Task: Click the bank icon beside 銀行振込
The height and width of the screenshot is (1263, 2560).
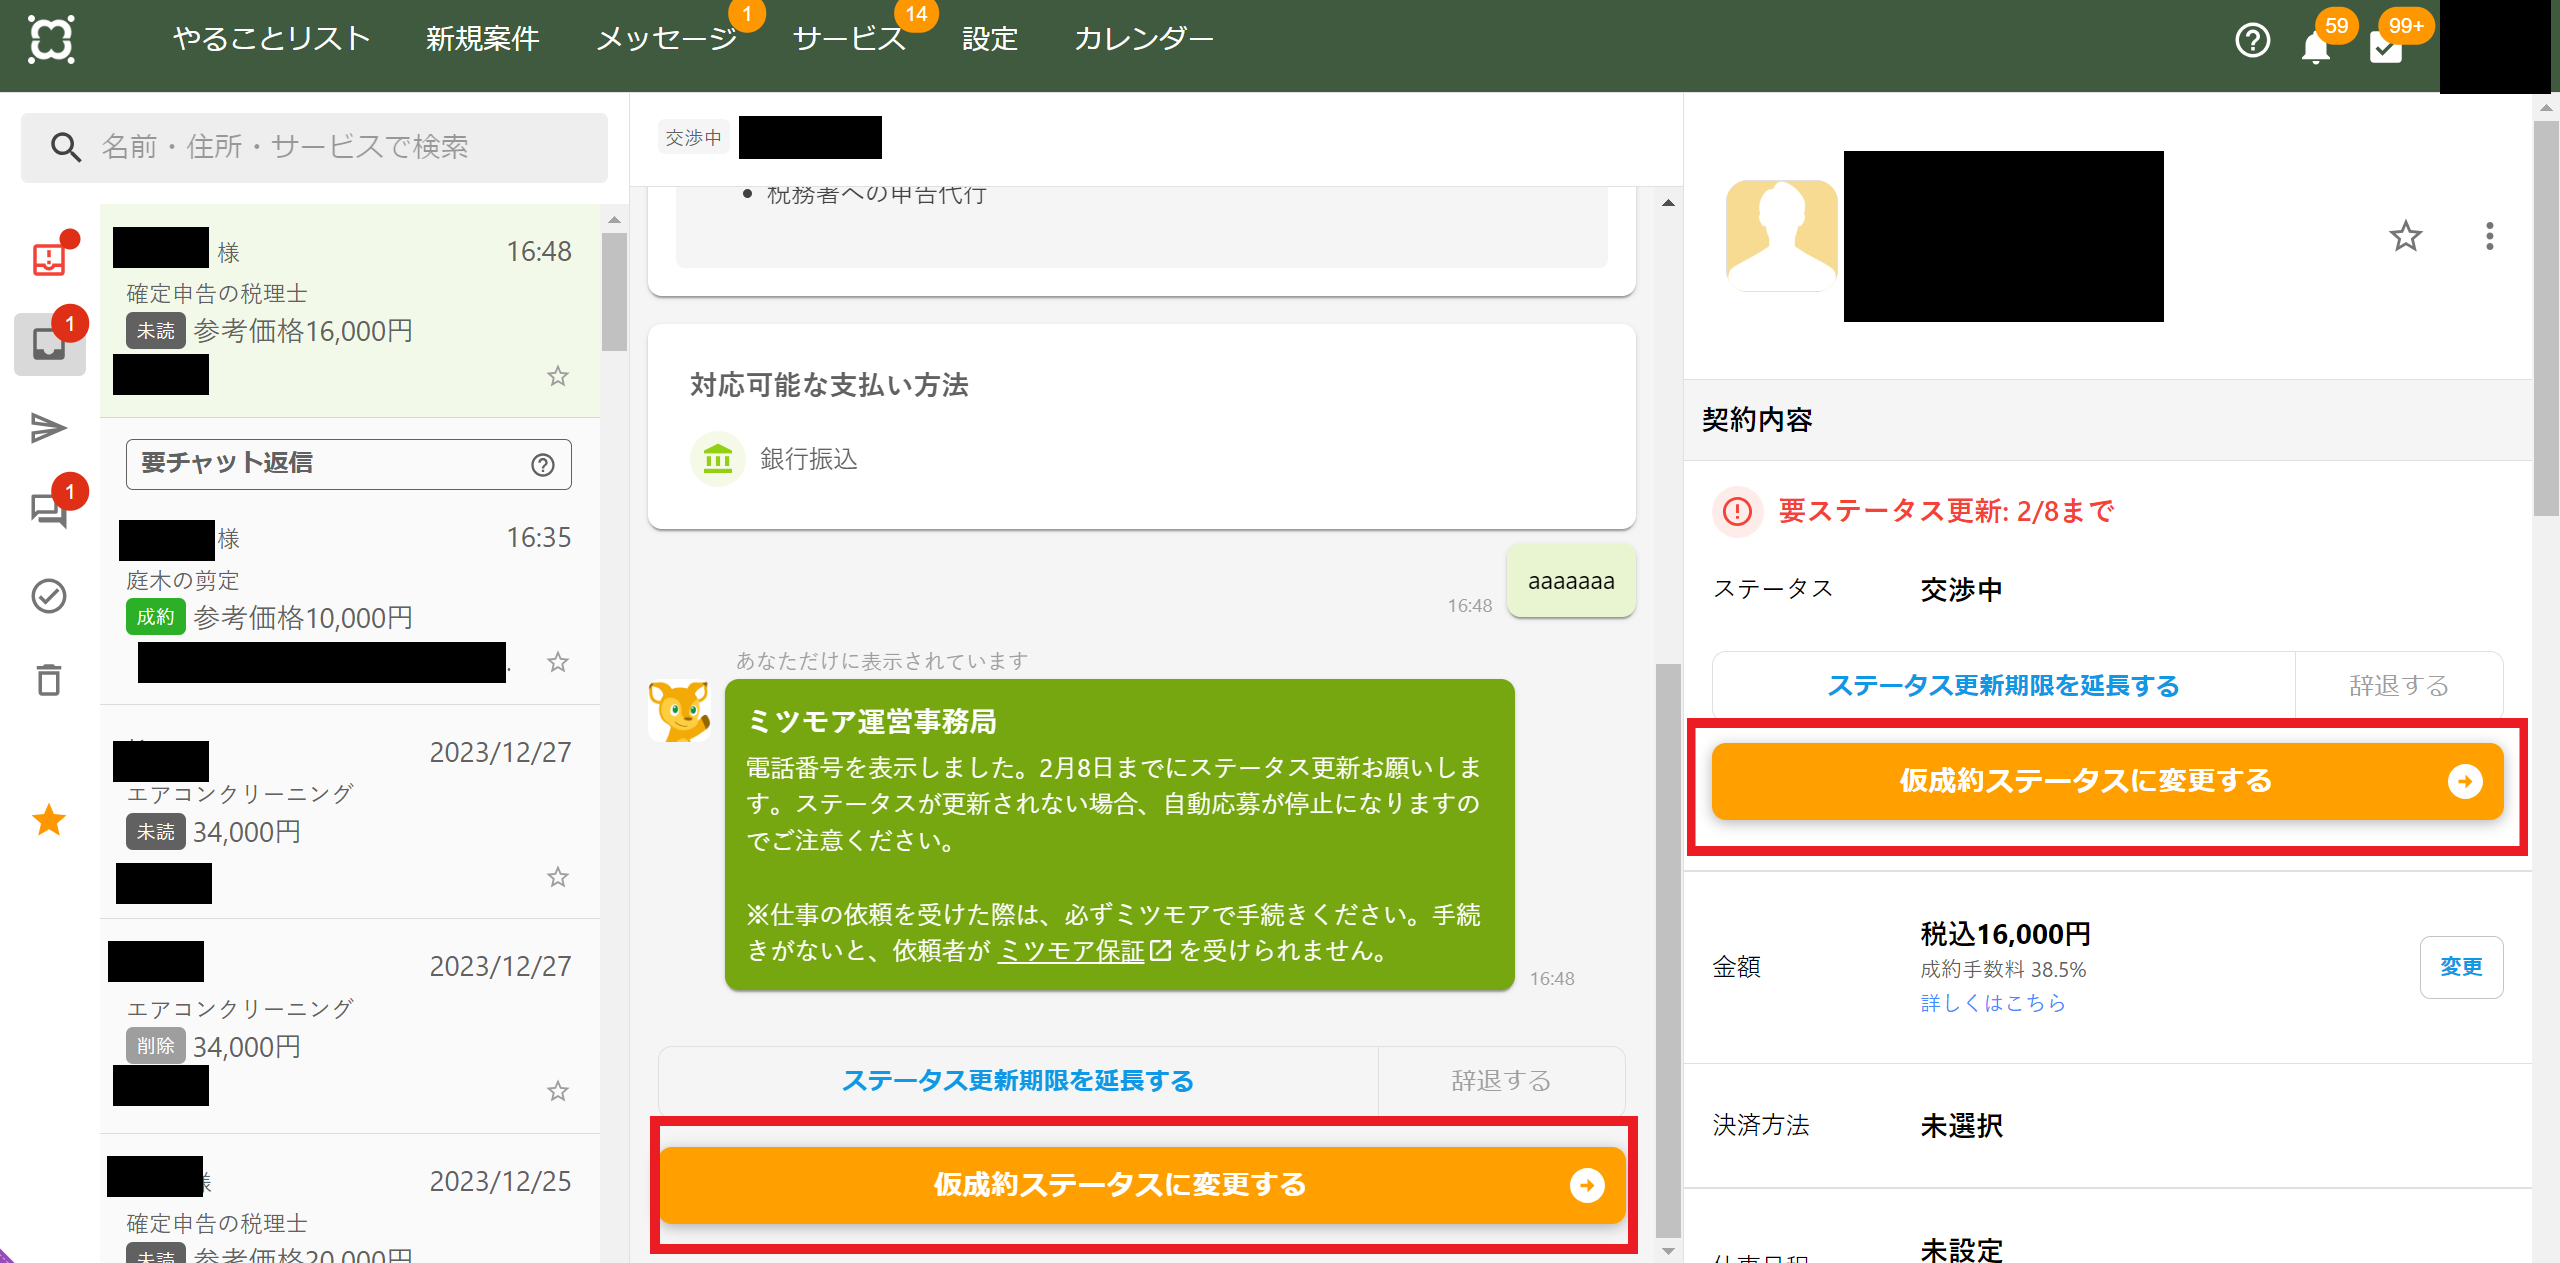Action: pyautogui.click(x=718, y=459)
